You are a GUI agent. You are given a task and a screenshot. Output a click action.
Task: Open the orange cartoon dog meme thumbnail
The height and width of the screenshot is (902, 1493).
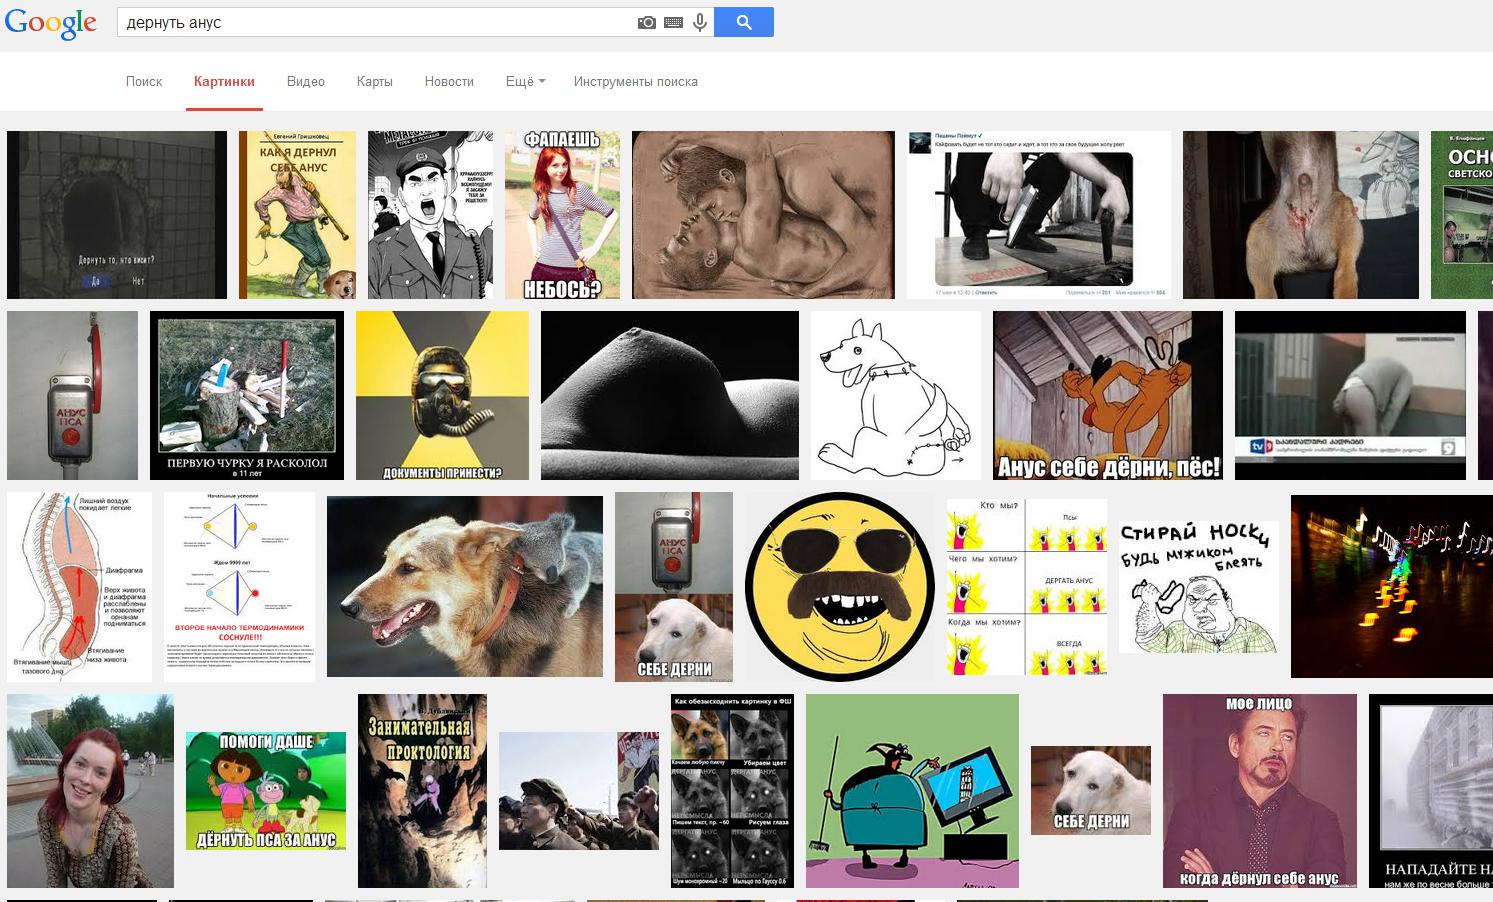coord(1108,396)
